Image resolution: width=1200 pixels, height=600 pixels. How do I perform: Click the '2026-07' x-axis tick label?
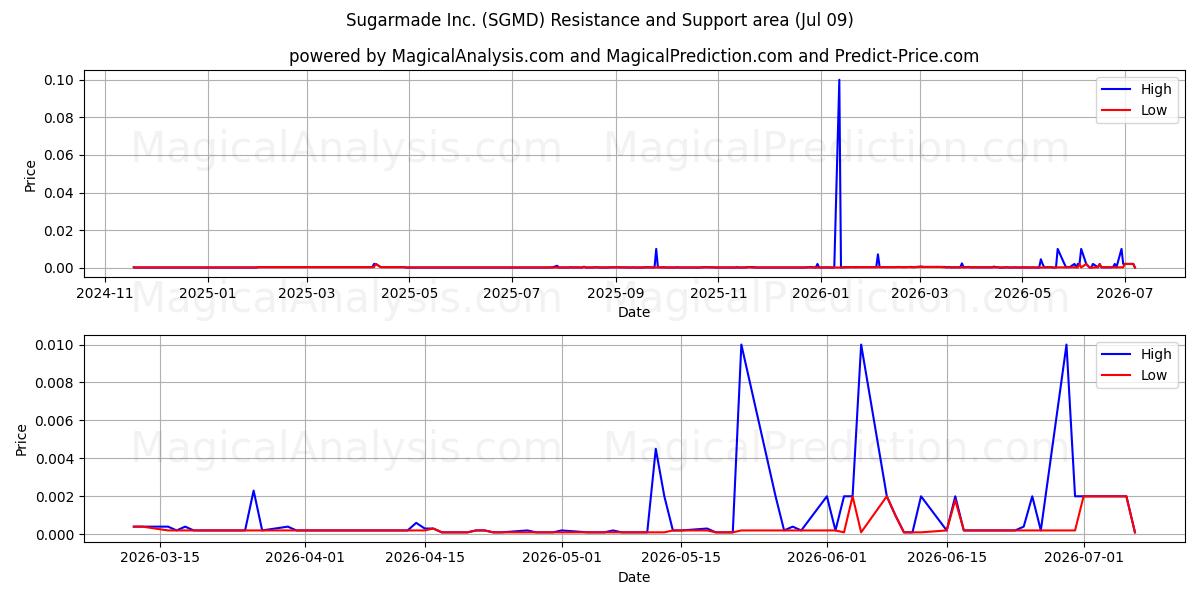tap(1127, 293)
